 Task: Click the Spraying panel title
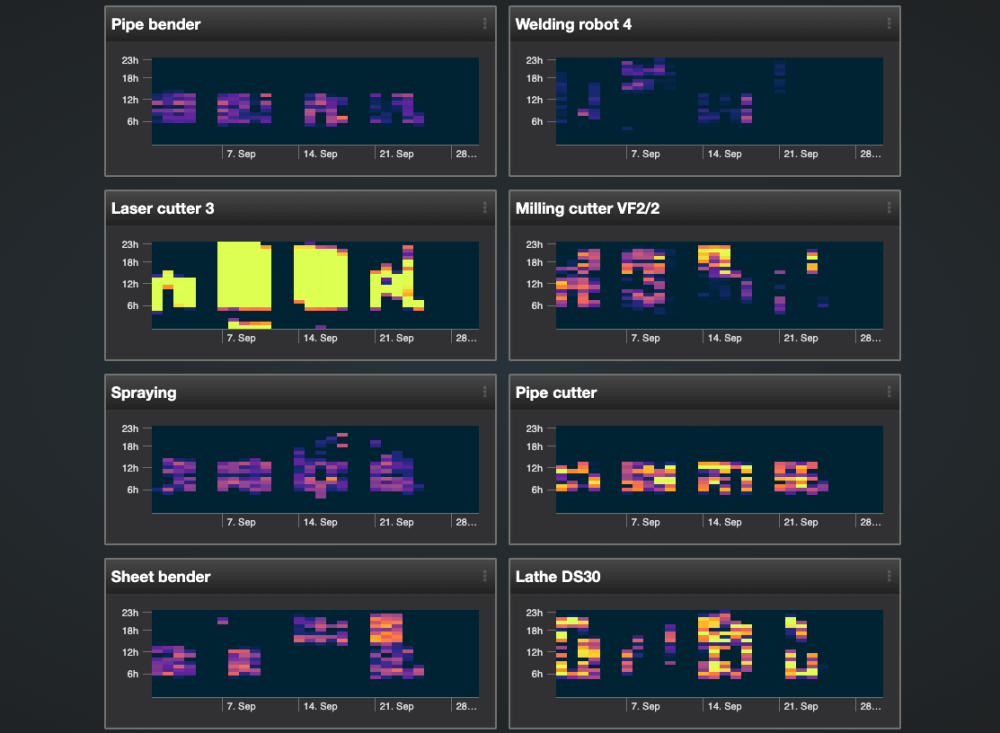[144, 392]
